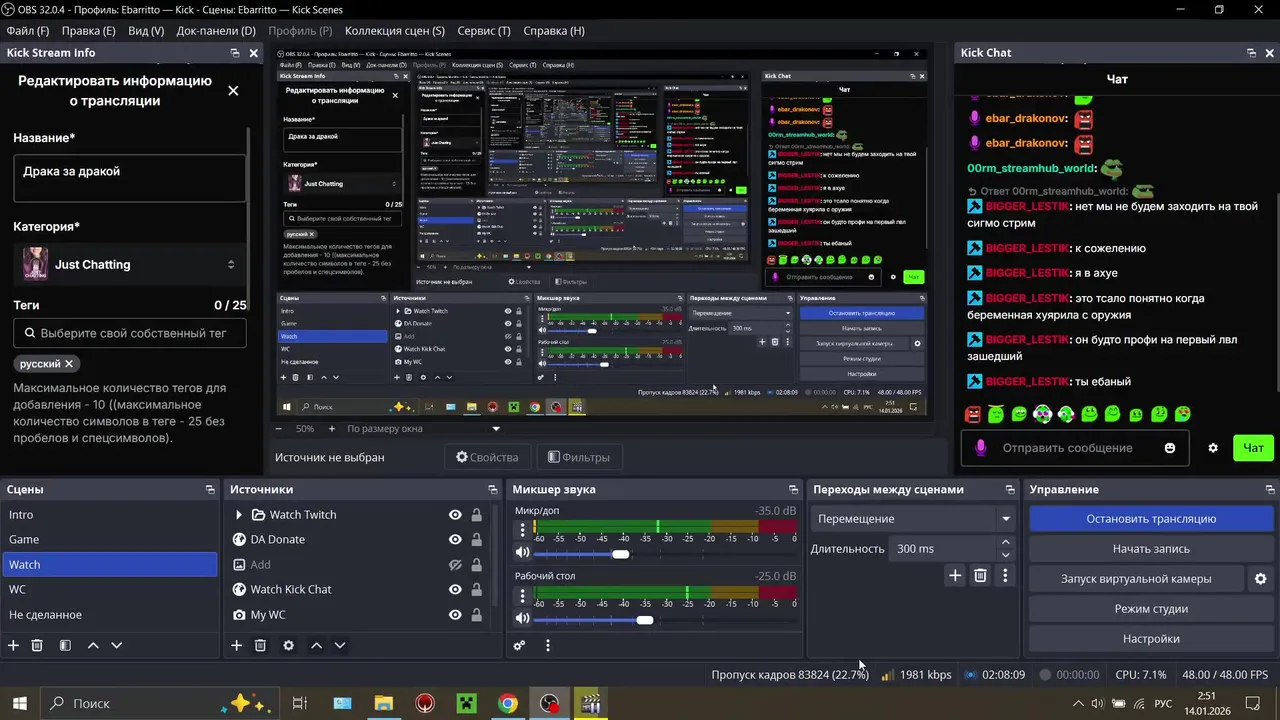Hide the Watch Twitch source

pyautogui.click(x=455, y=514)
